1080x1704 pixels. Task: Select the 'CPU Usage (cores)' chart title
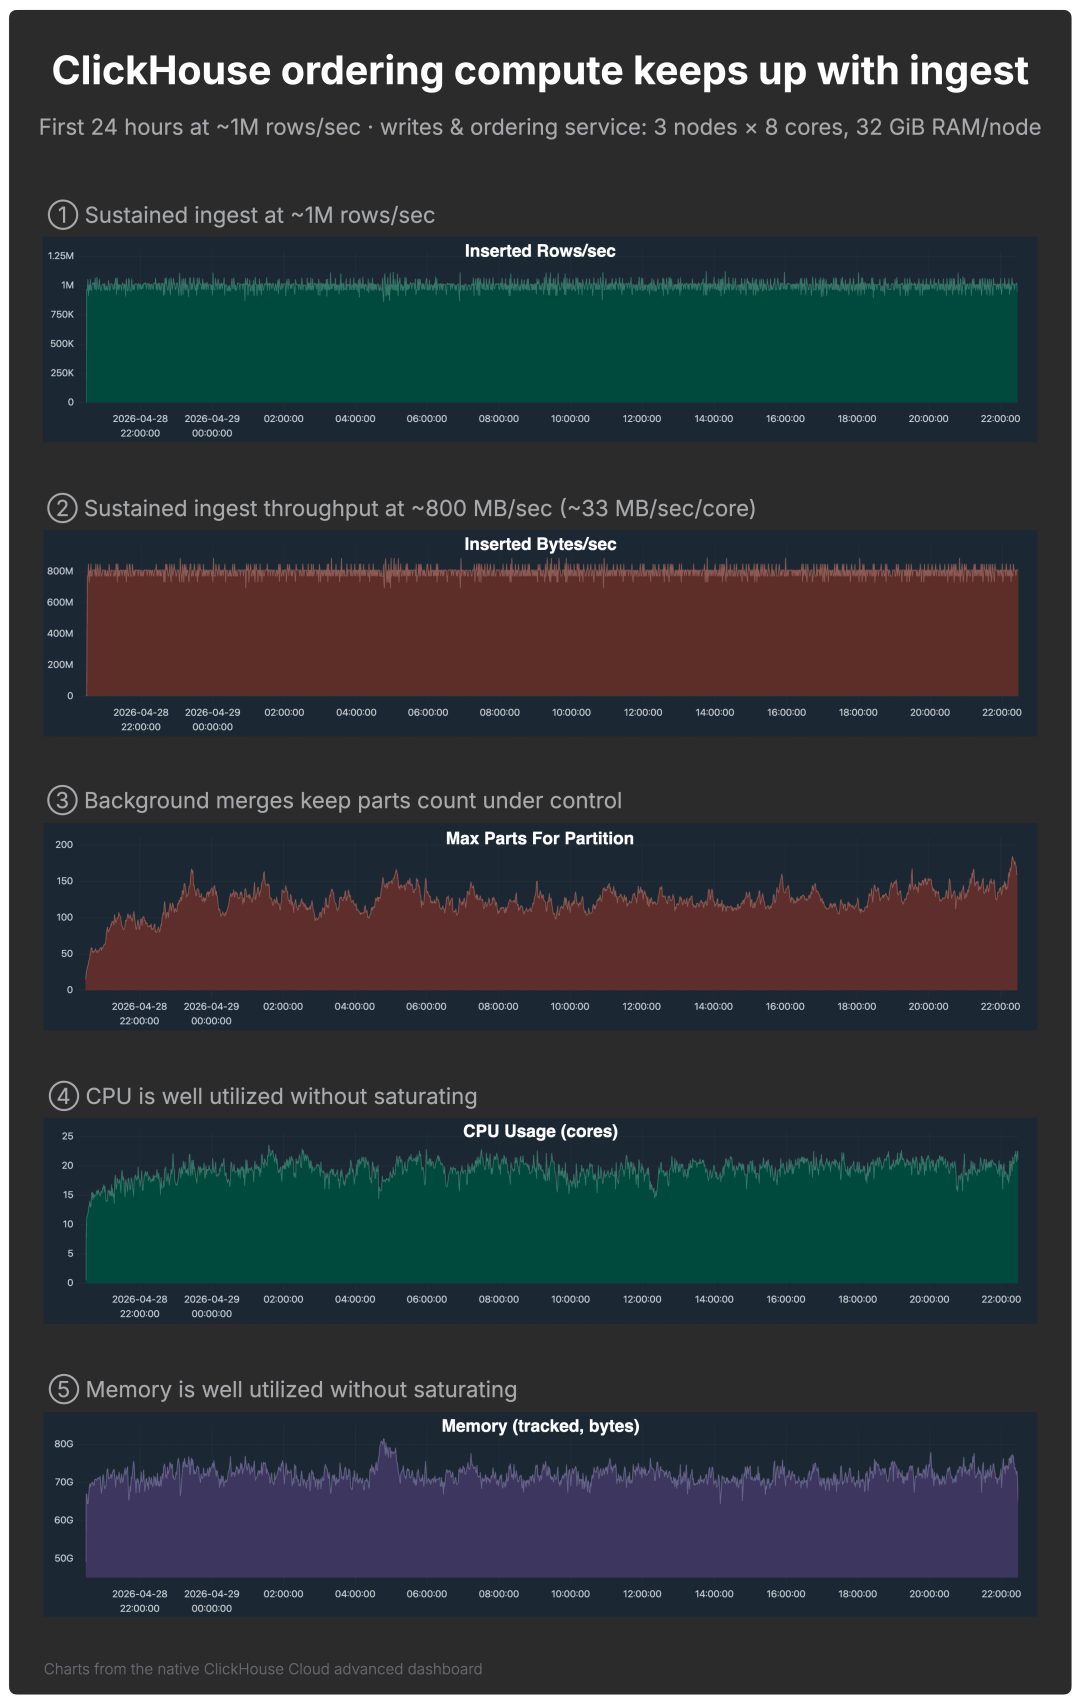540,1131
